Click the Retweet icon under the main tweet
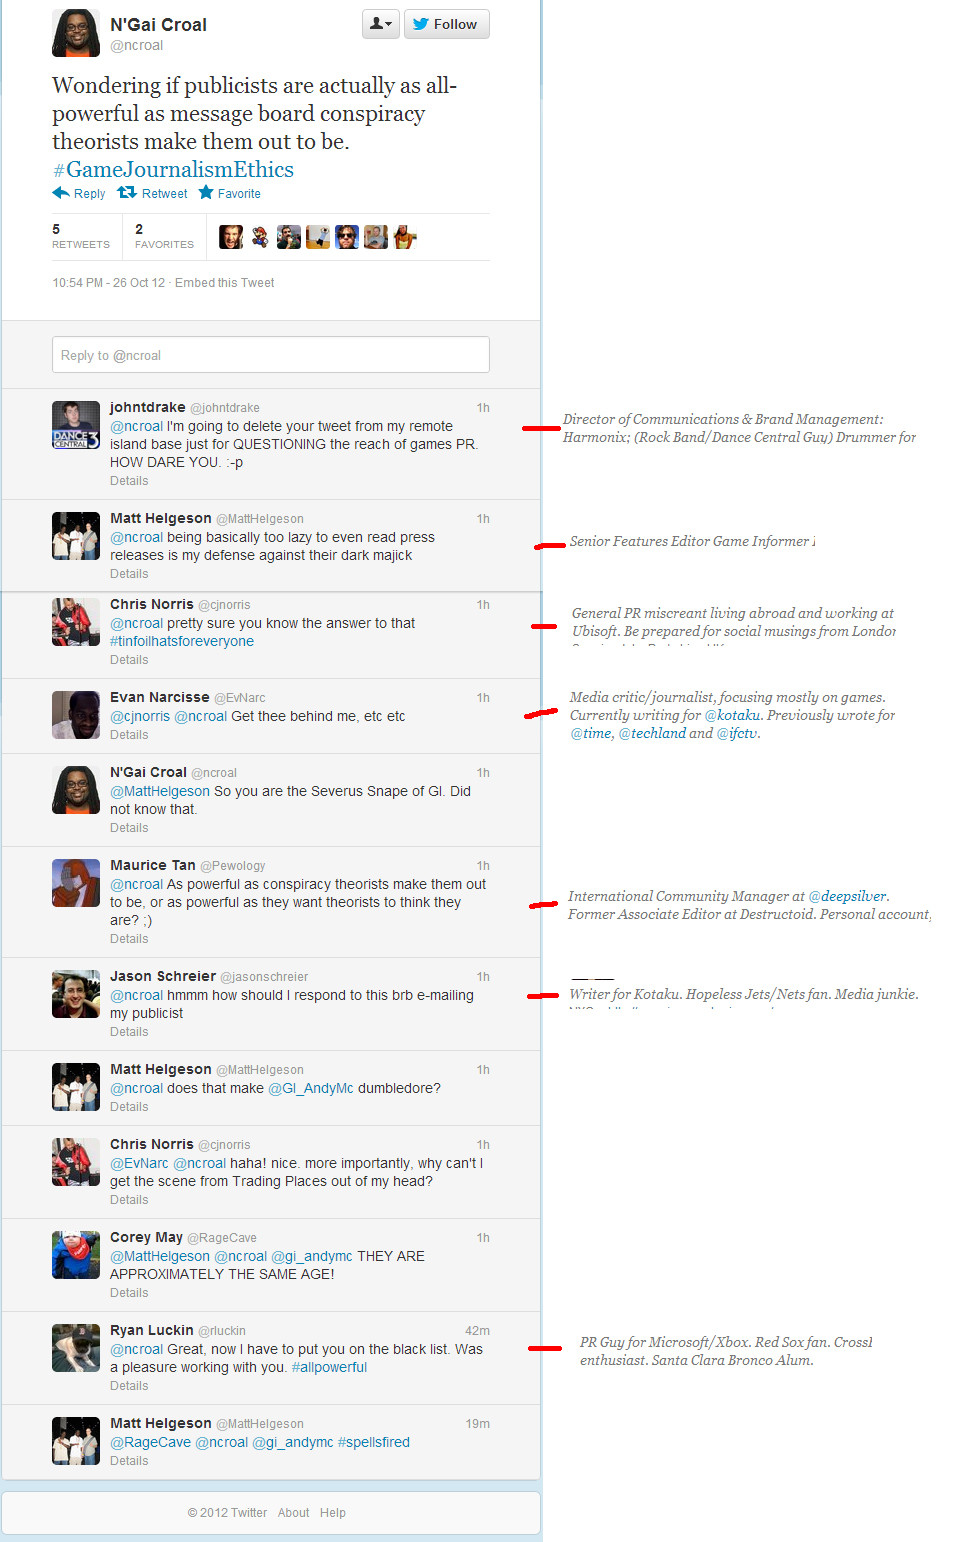The height and width of the screenshot is (1542, 964). pyautogui.click(x=127, y=193)
